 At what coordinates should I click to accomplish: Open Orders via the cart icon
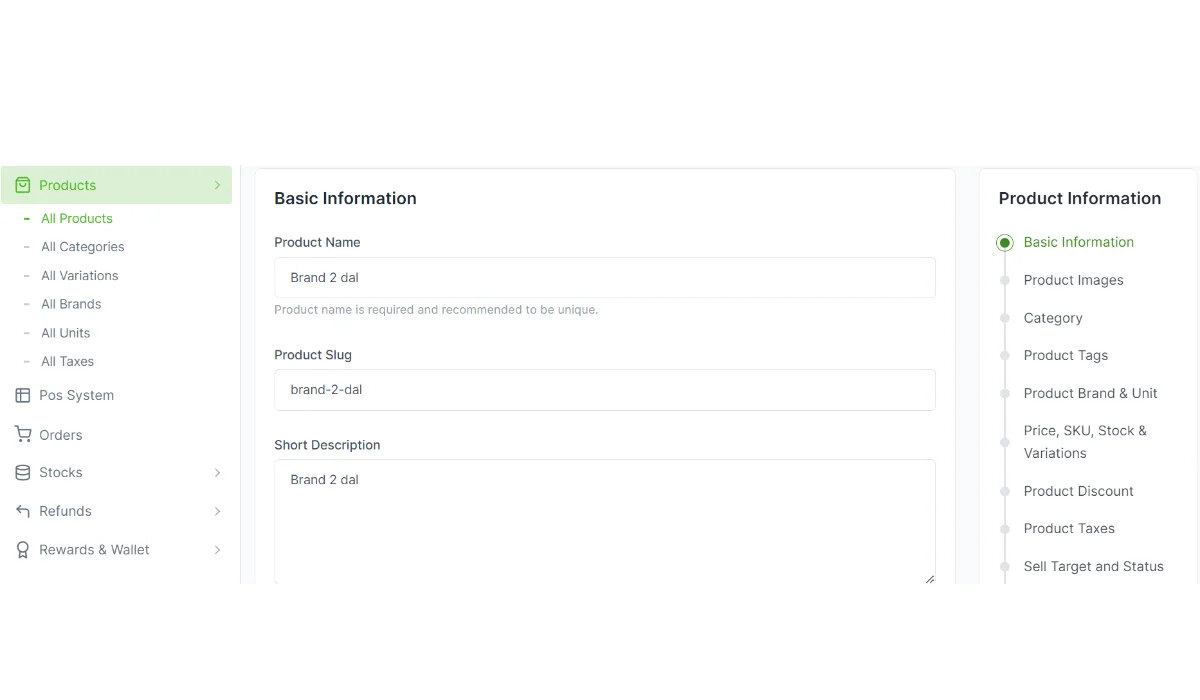[22, 434]
